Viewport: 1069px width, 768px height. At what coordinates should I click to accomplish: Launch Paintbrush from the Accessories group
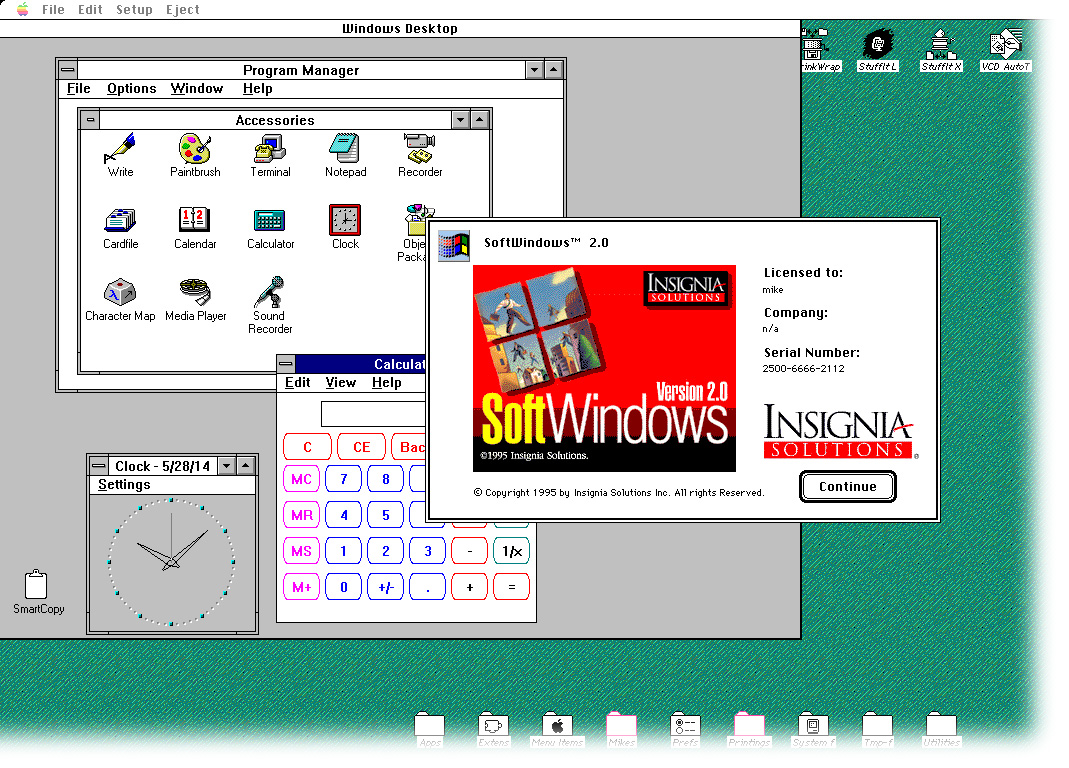click(195, 149)
